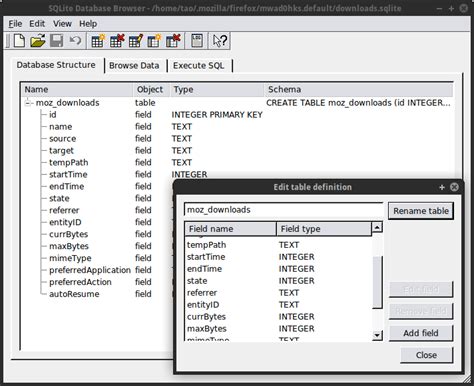Switch to the Database Structure tab

56,65
